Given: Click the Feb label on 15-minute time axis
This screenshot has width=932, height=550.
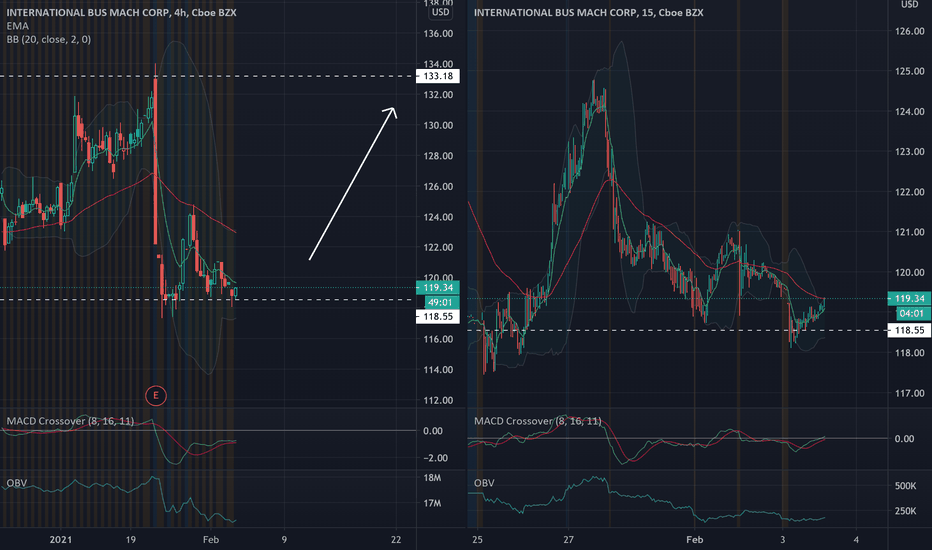Looking at the screenshot, I should [x=694, y=540].
